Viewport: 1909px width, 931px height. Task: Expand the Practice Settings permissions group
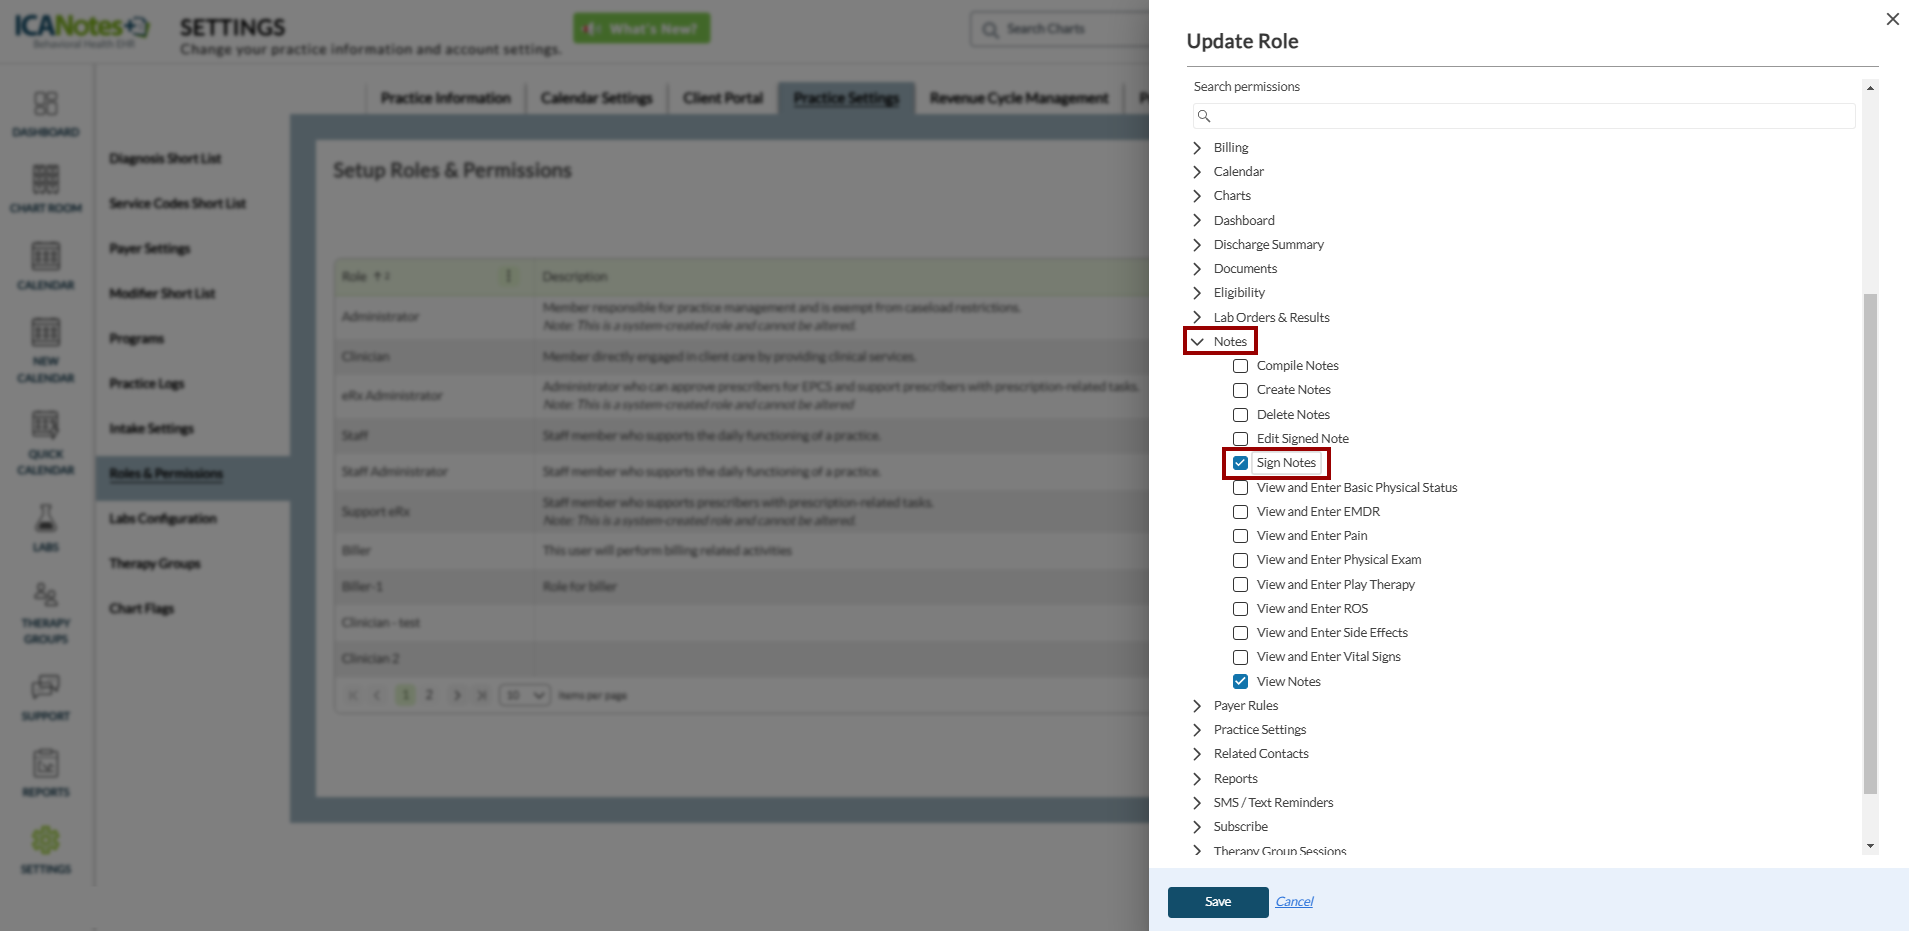(1197, 730)
